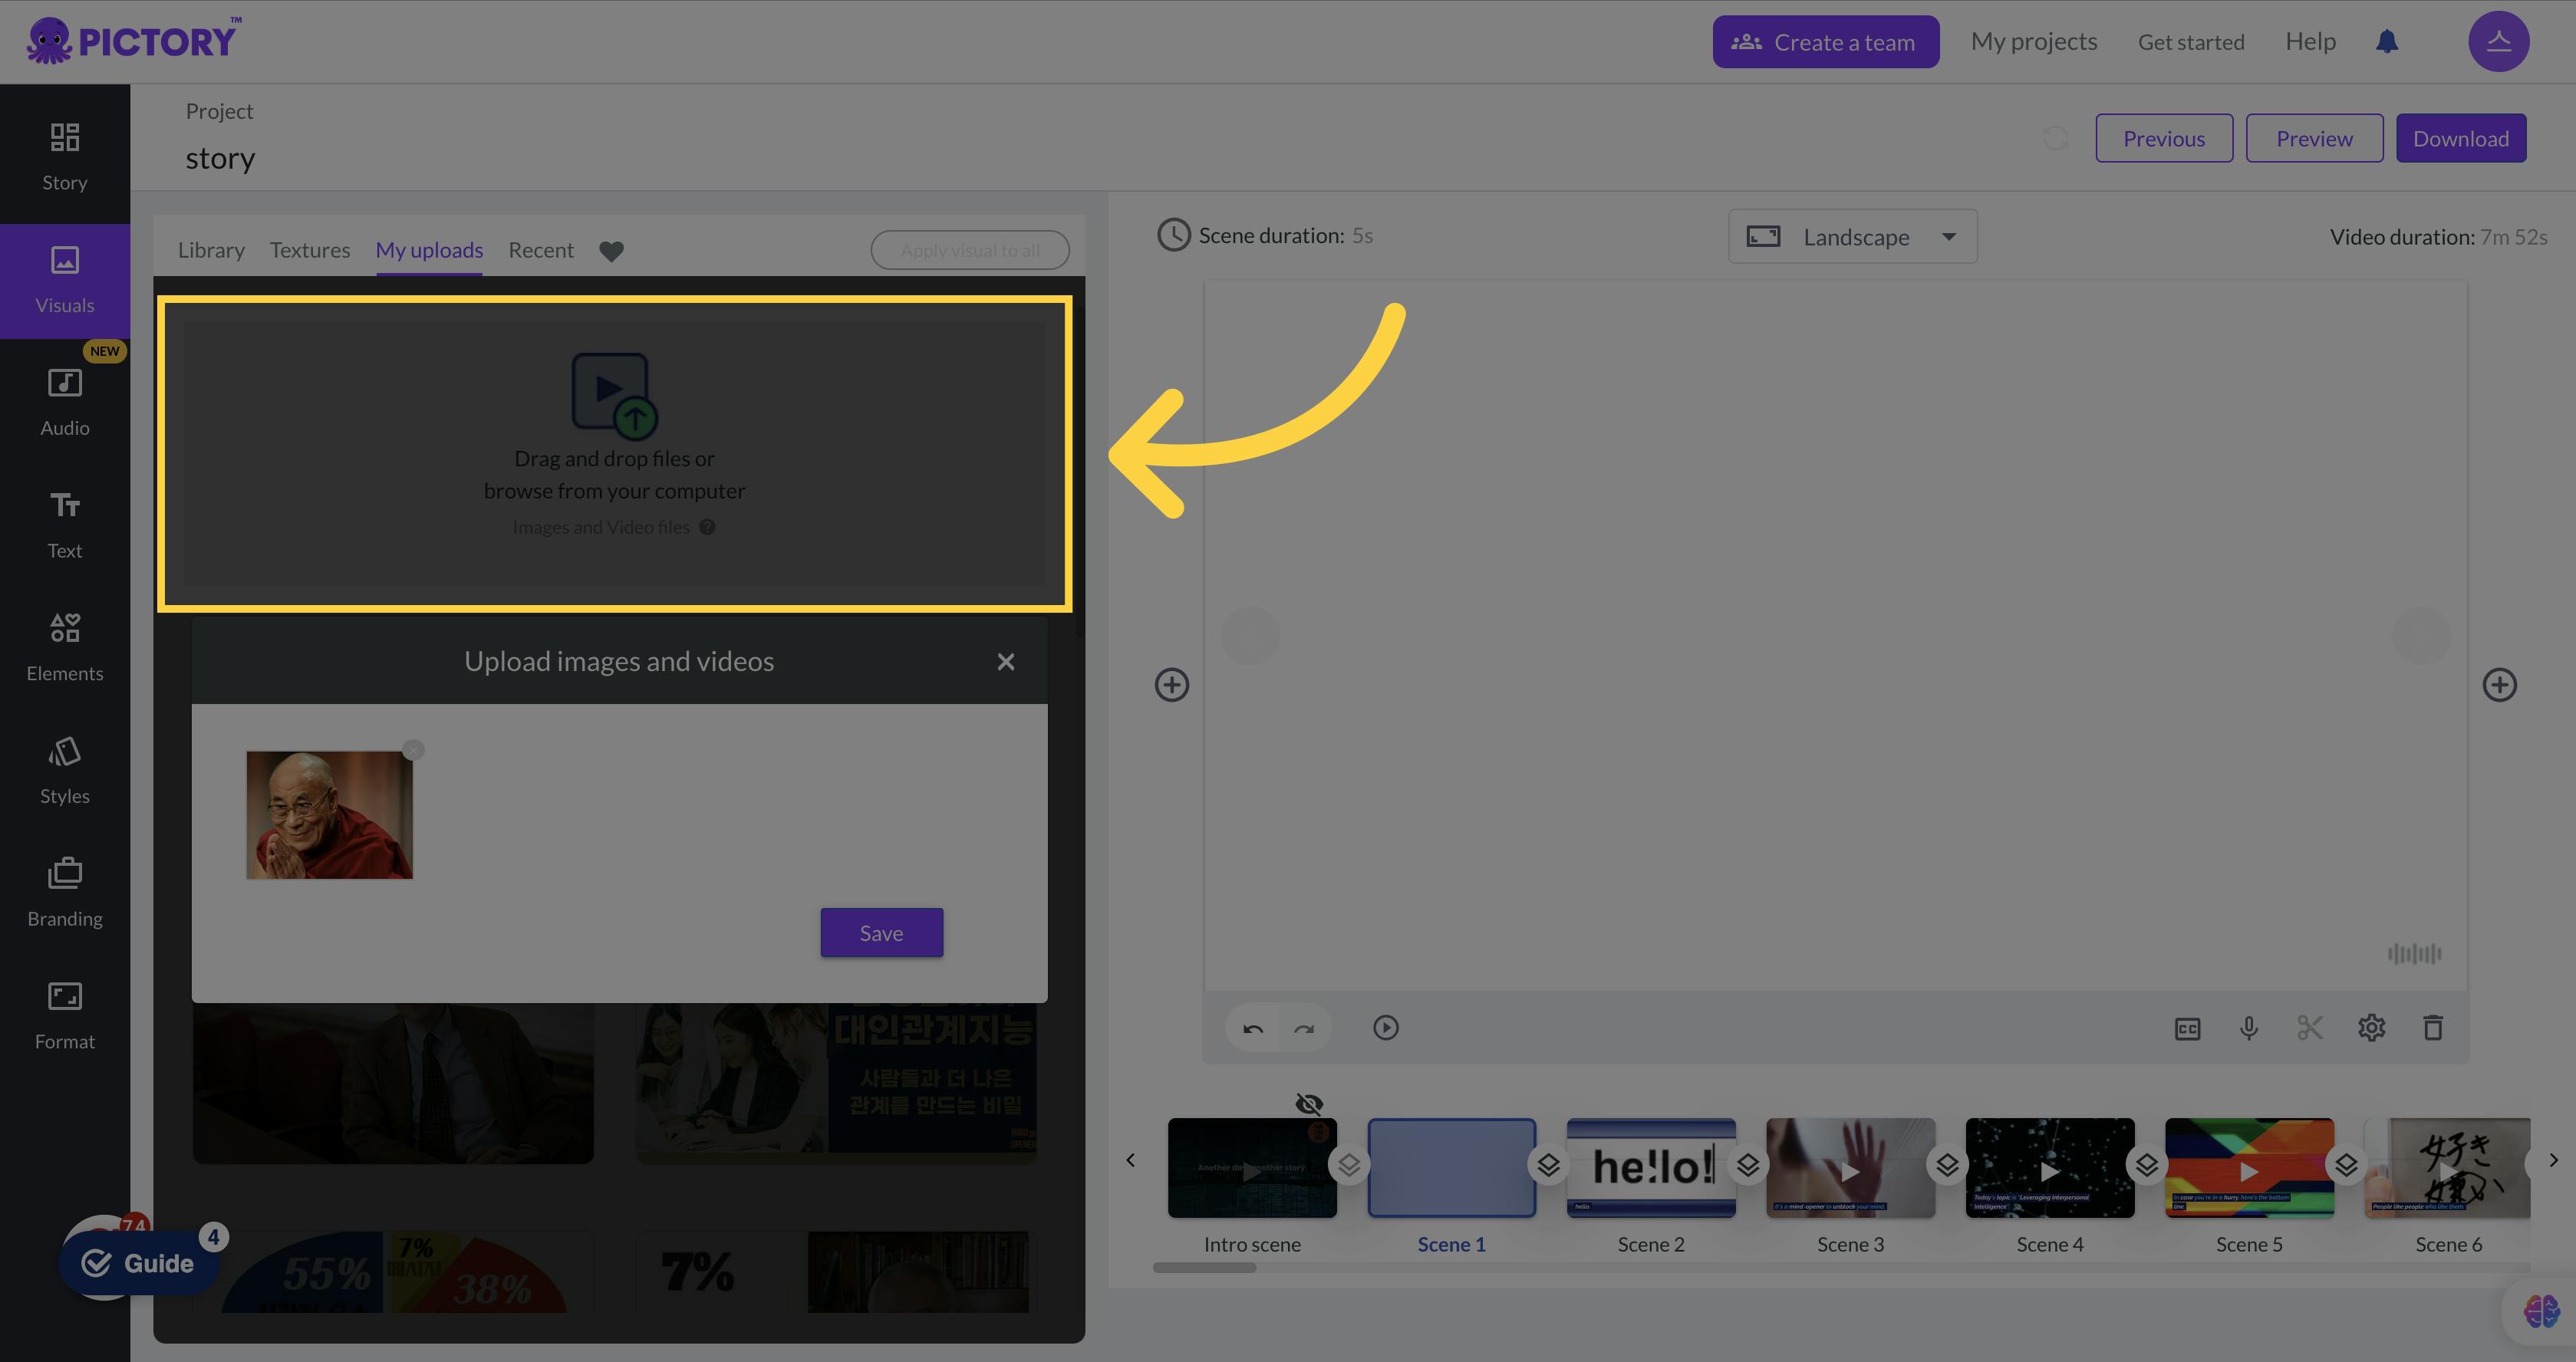
Task: Open the transition icon after Scene 1
Action: coord(1548,1165)
